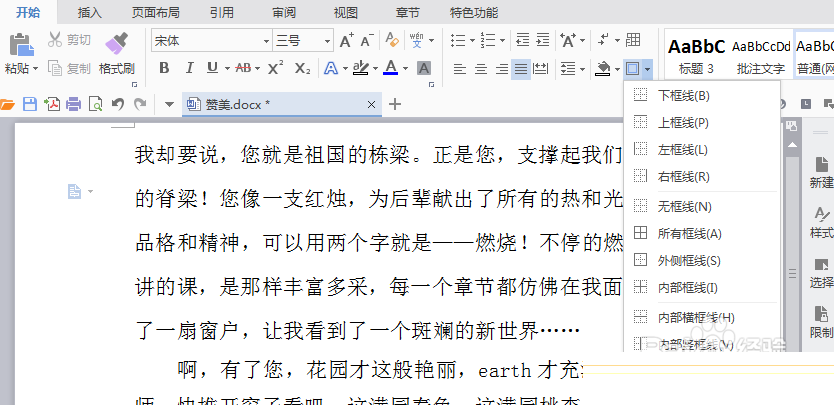Apply paragraph shading paint bucket

603,69
